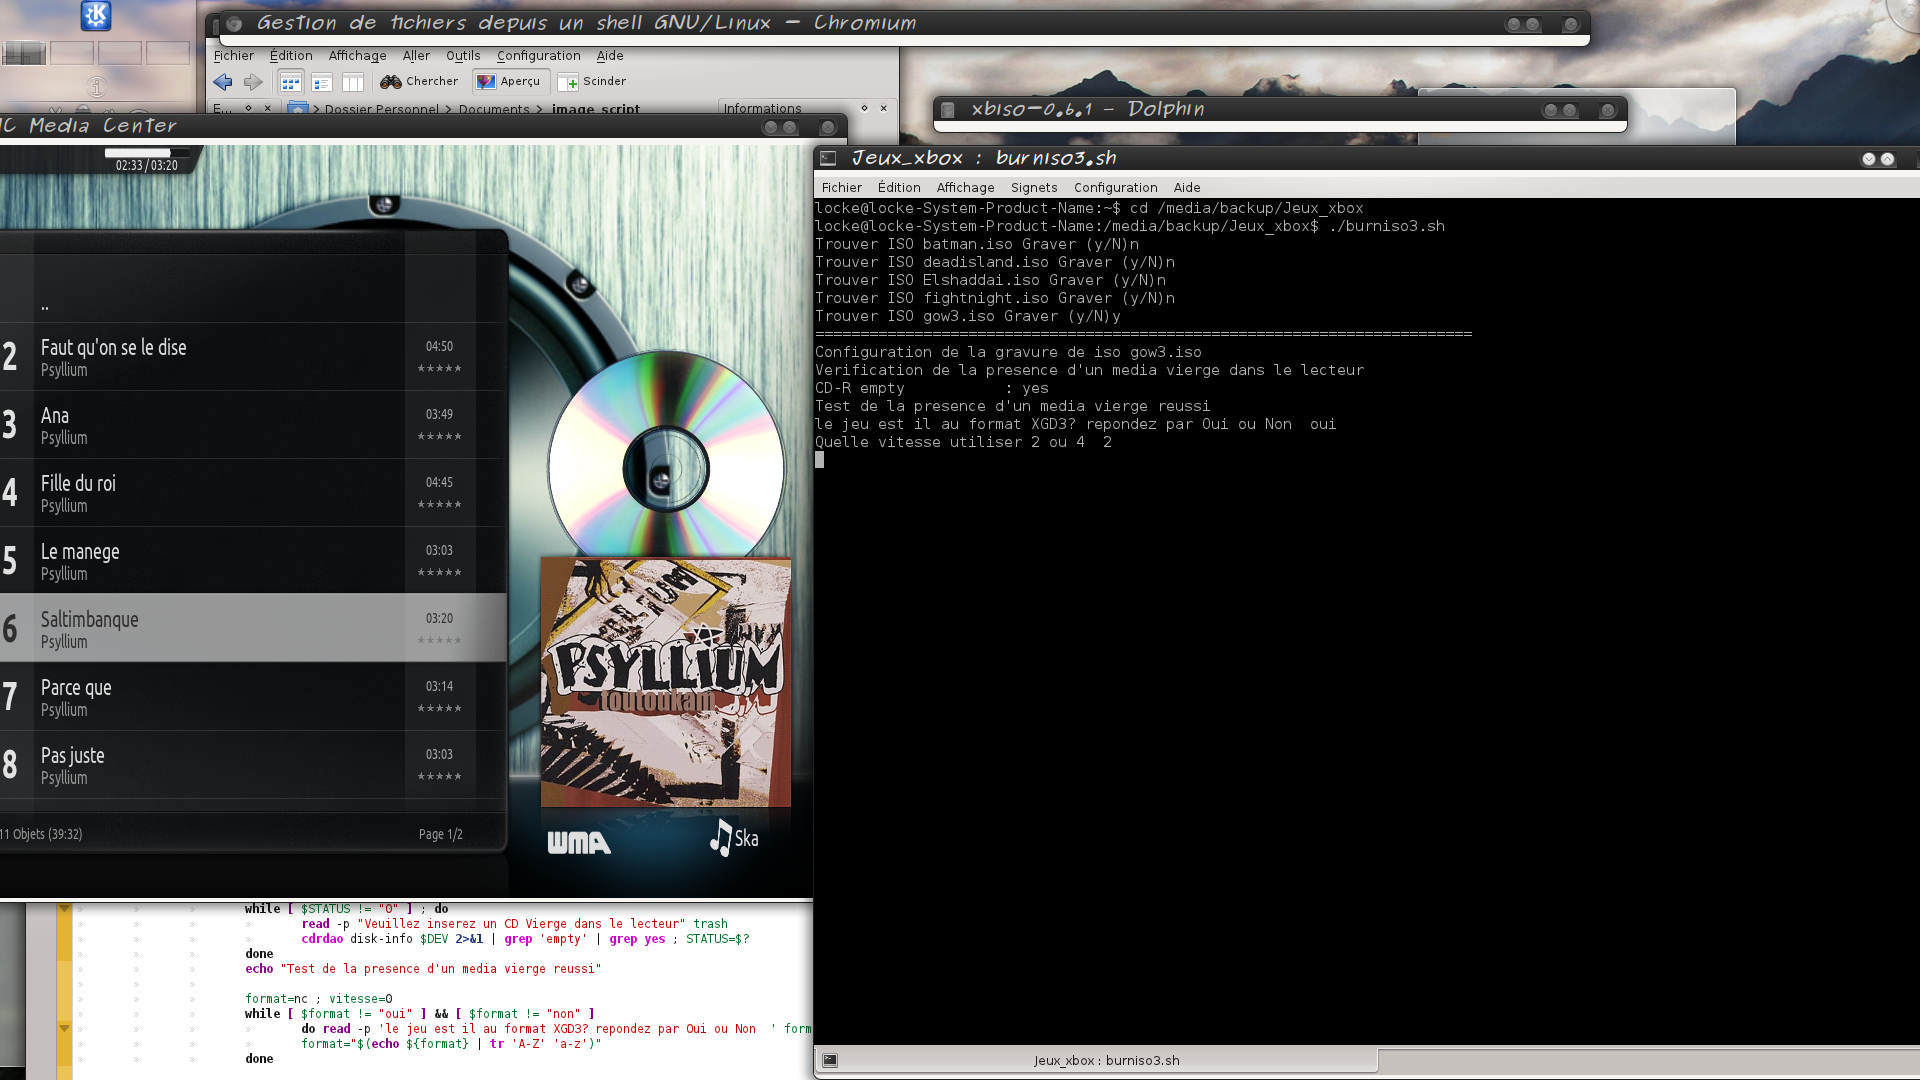Image resolution: width=1920 pixels, height=1080 pixels.
Task: Open Configuration menu in Konsole
Action: pos(1115,188)
